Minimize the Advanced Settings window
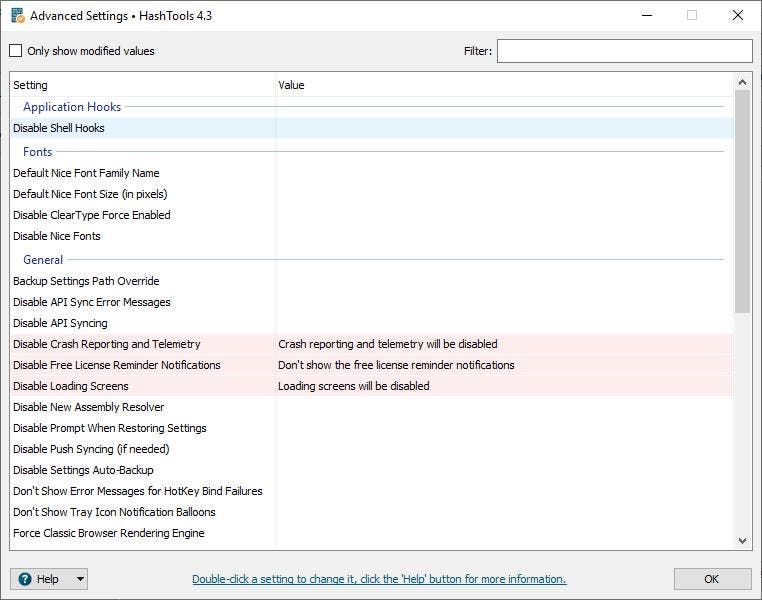The image size is (762, 600). pyautogui.click(x=647, y=16)
